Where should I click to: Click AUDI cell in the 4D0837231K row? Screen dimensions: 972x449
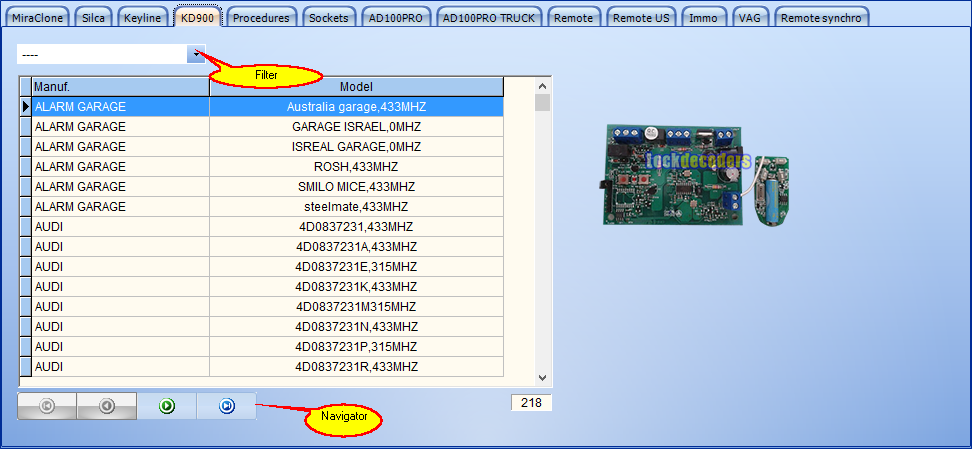tap(120, 287)
